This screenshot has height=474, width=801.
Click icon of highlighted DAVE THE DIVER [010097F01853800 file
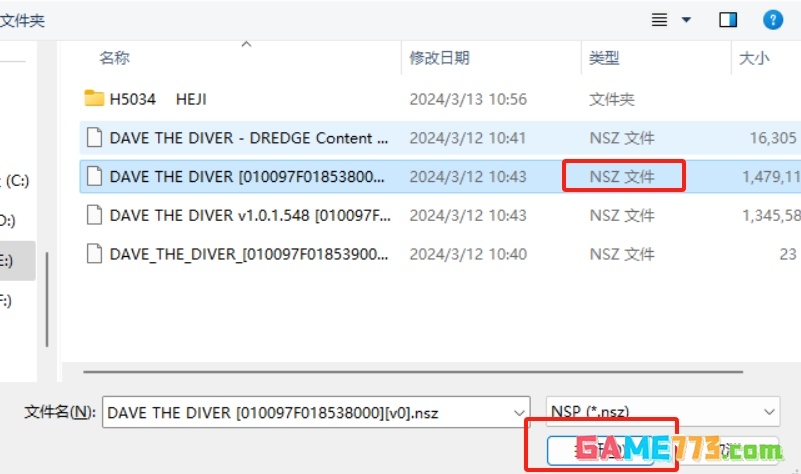click(x=94, y=176)
